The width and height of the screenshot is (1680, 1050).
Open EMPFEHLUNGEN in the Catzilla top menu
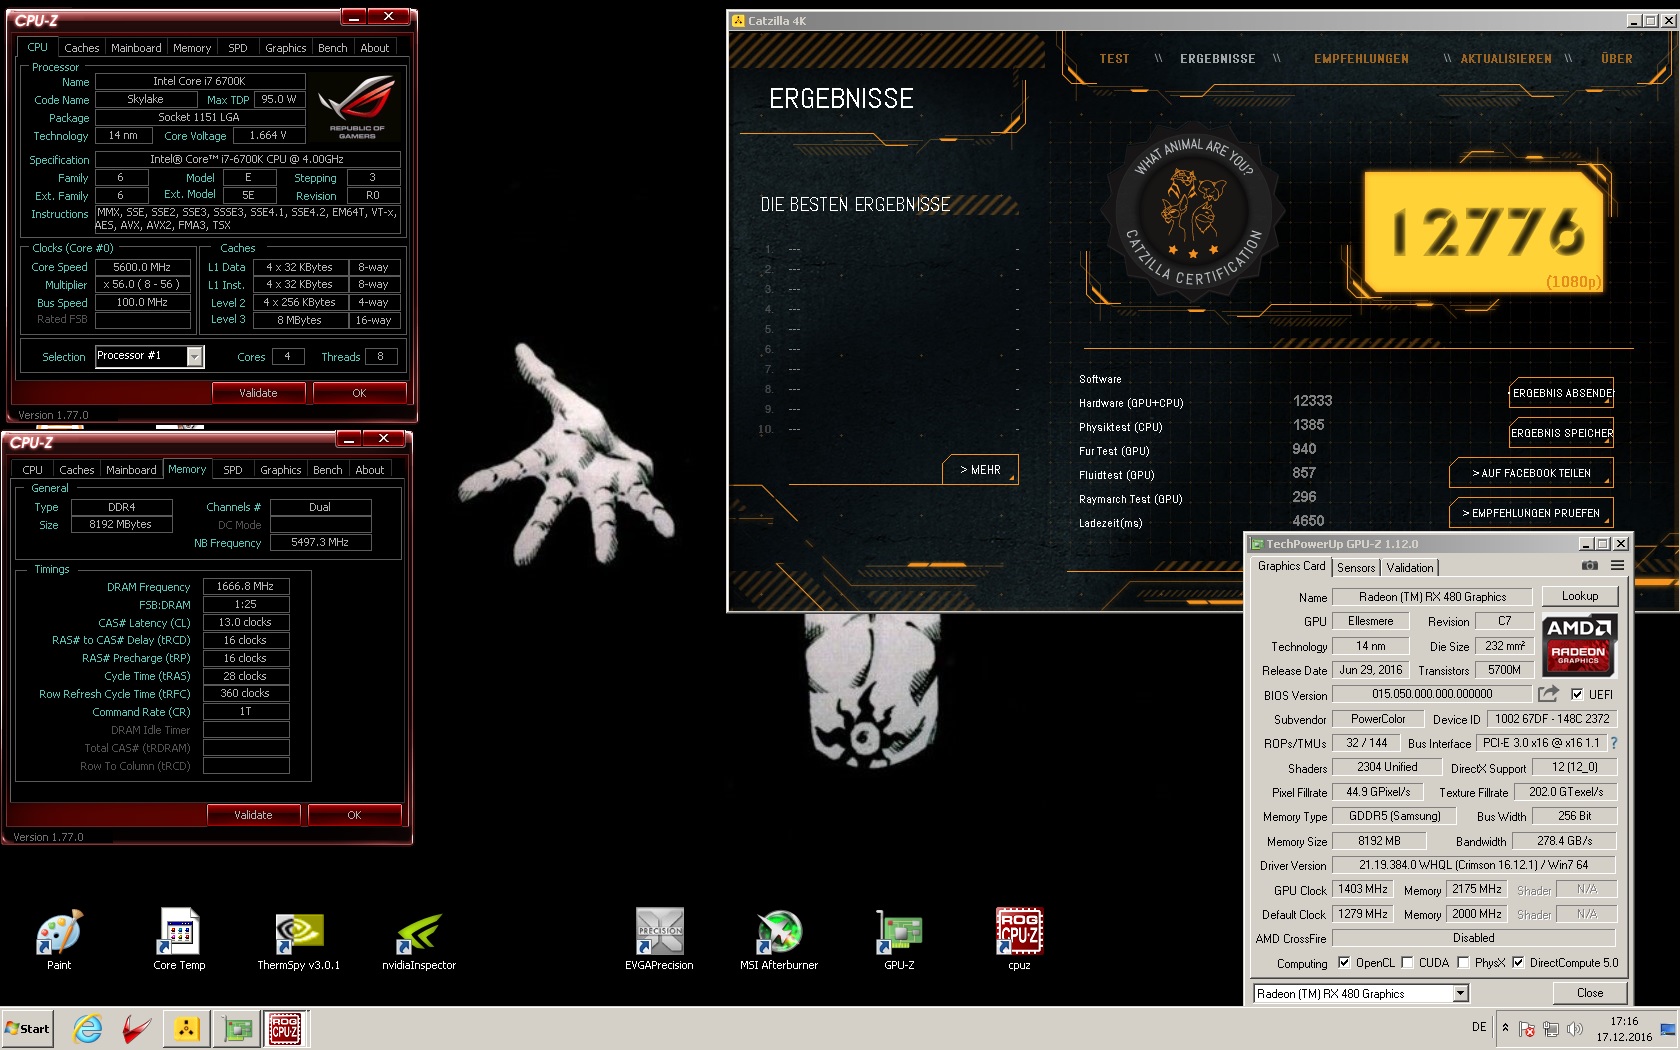[1361, 59]
